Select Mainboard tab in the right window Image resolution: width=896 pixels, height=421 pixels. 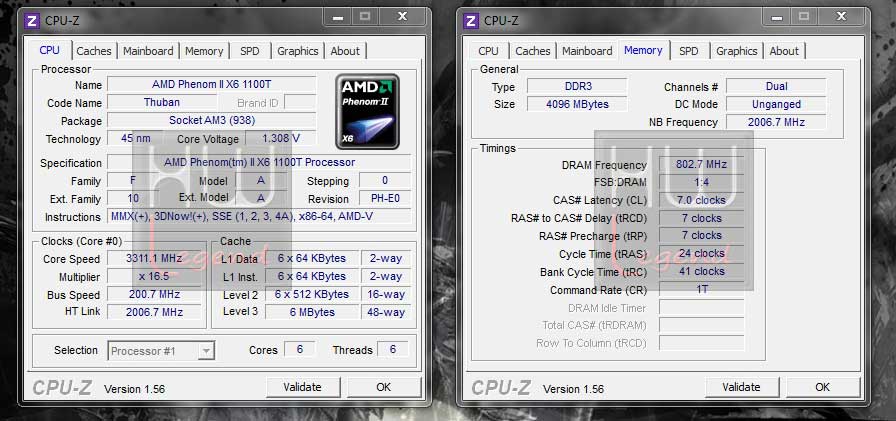tap(587, 51)
